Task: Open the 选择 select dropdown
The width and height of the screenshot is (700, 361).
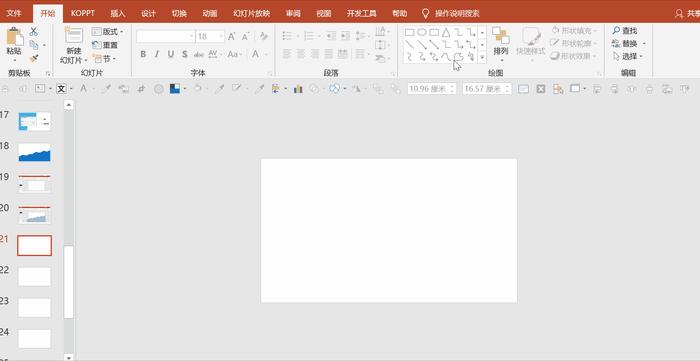Action: point(628,56)
